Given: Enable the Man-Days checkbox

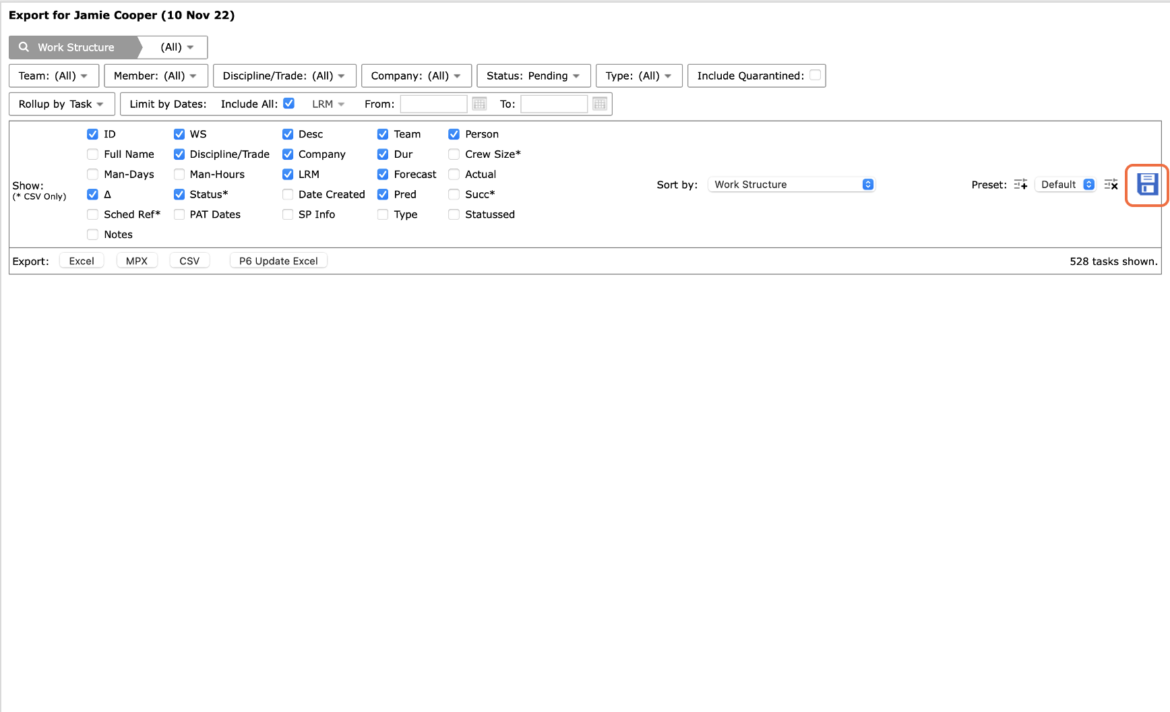Looking at the screenshot, I should point(93,175).
